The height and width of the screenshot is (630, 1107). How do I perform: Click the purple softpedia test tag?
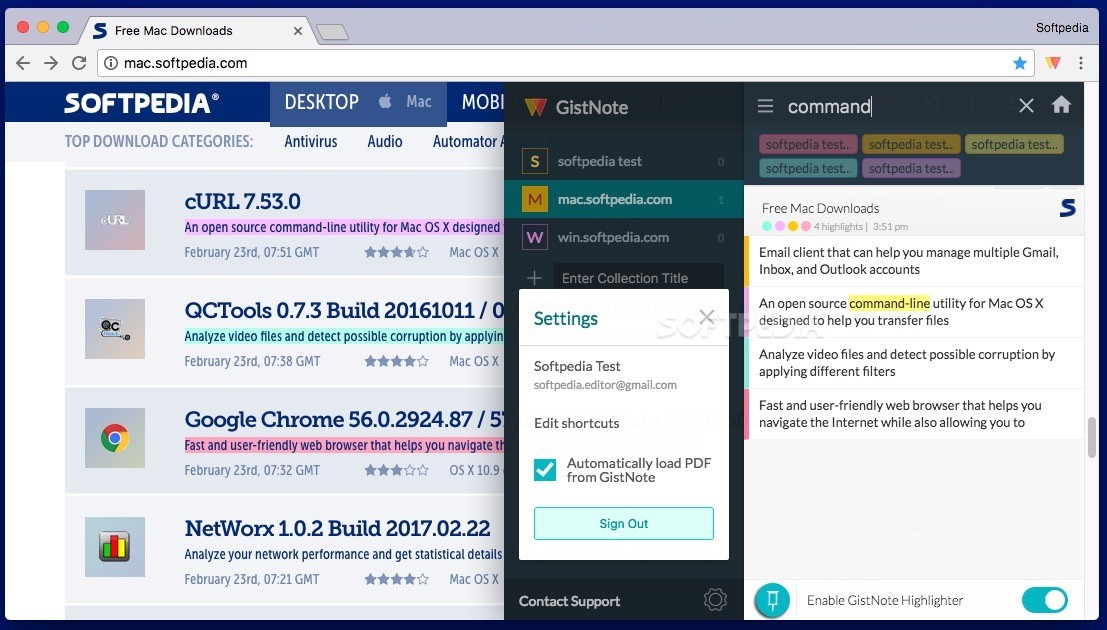[911, 168]
